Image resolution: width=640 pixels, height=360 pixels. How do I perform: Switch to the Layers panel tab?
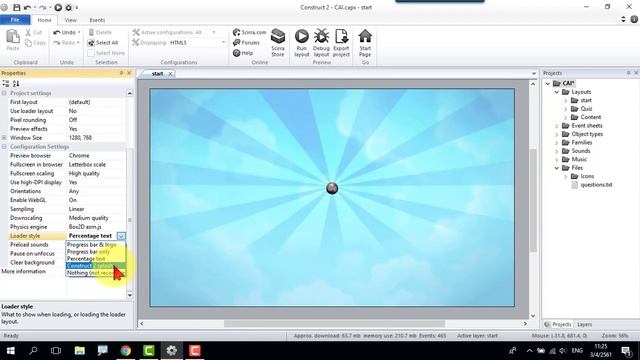584,324
